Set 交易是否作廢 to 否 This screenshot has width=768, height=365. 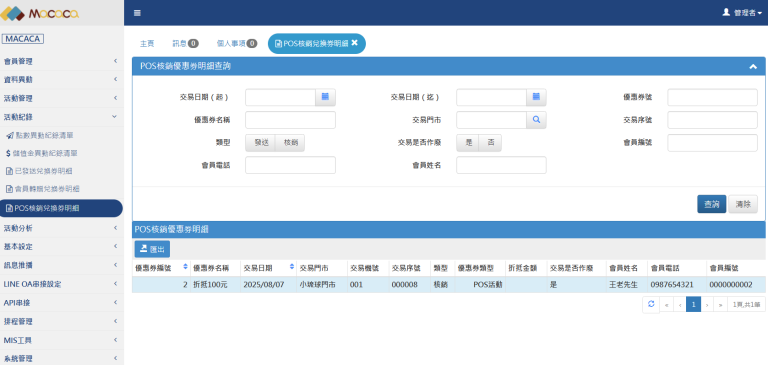pyautogui.click(x=490, y=143)
